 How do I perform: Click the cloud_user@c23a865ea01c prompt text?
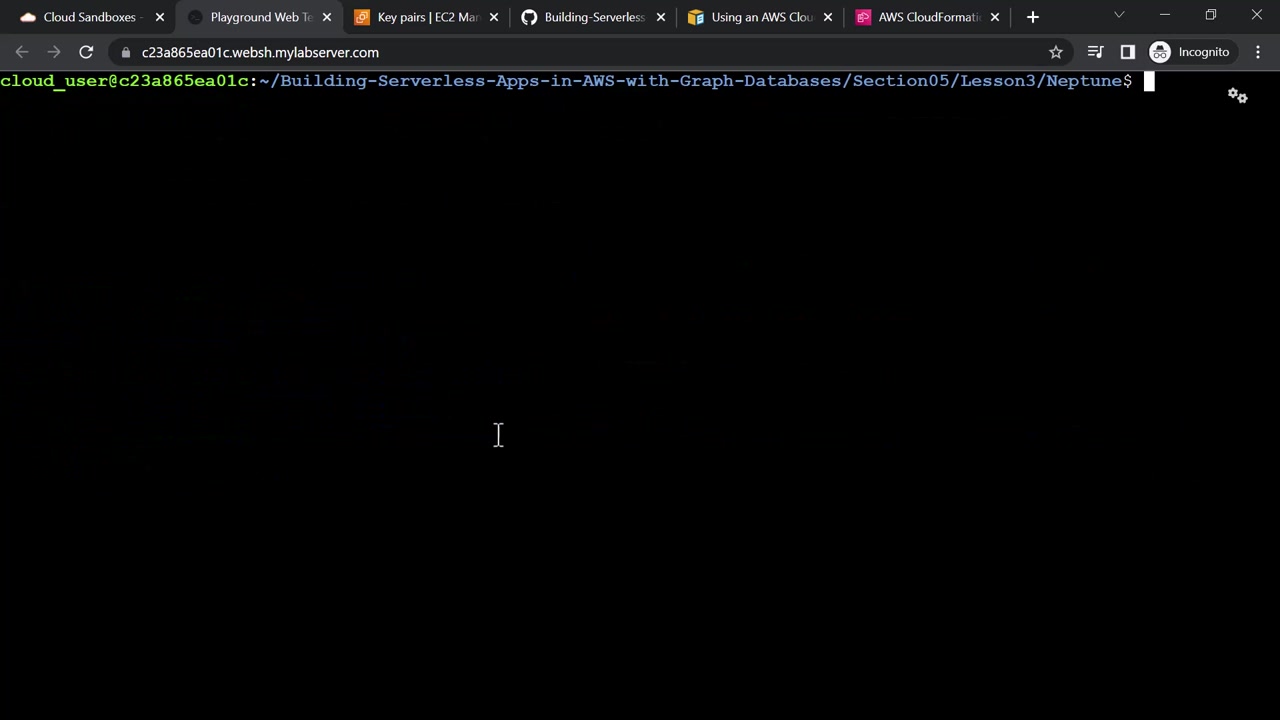tap(125, 81)
